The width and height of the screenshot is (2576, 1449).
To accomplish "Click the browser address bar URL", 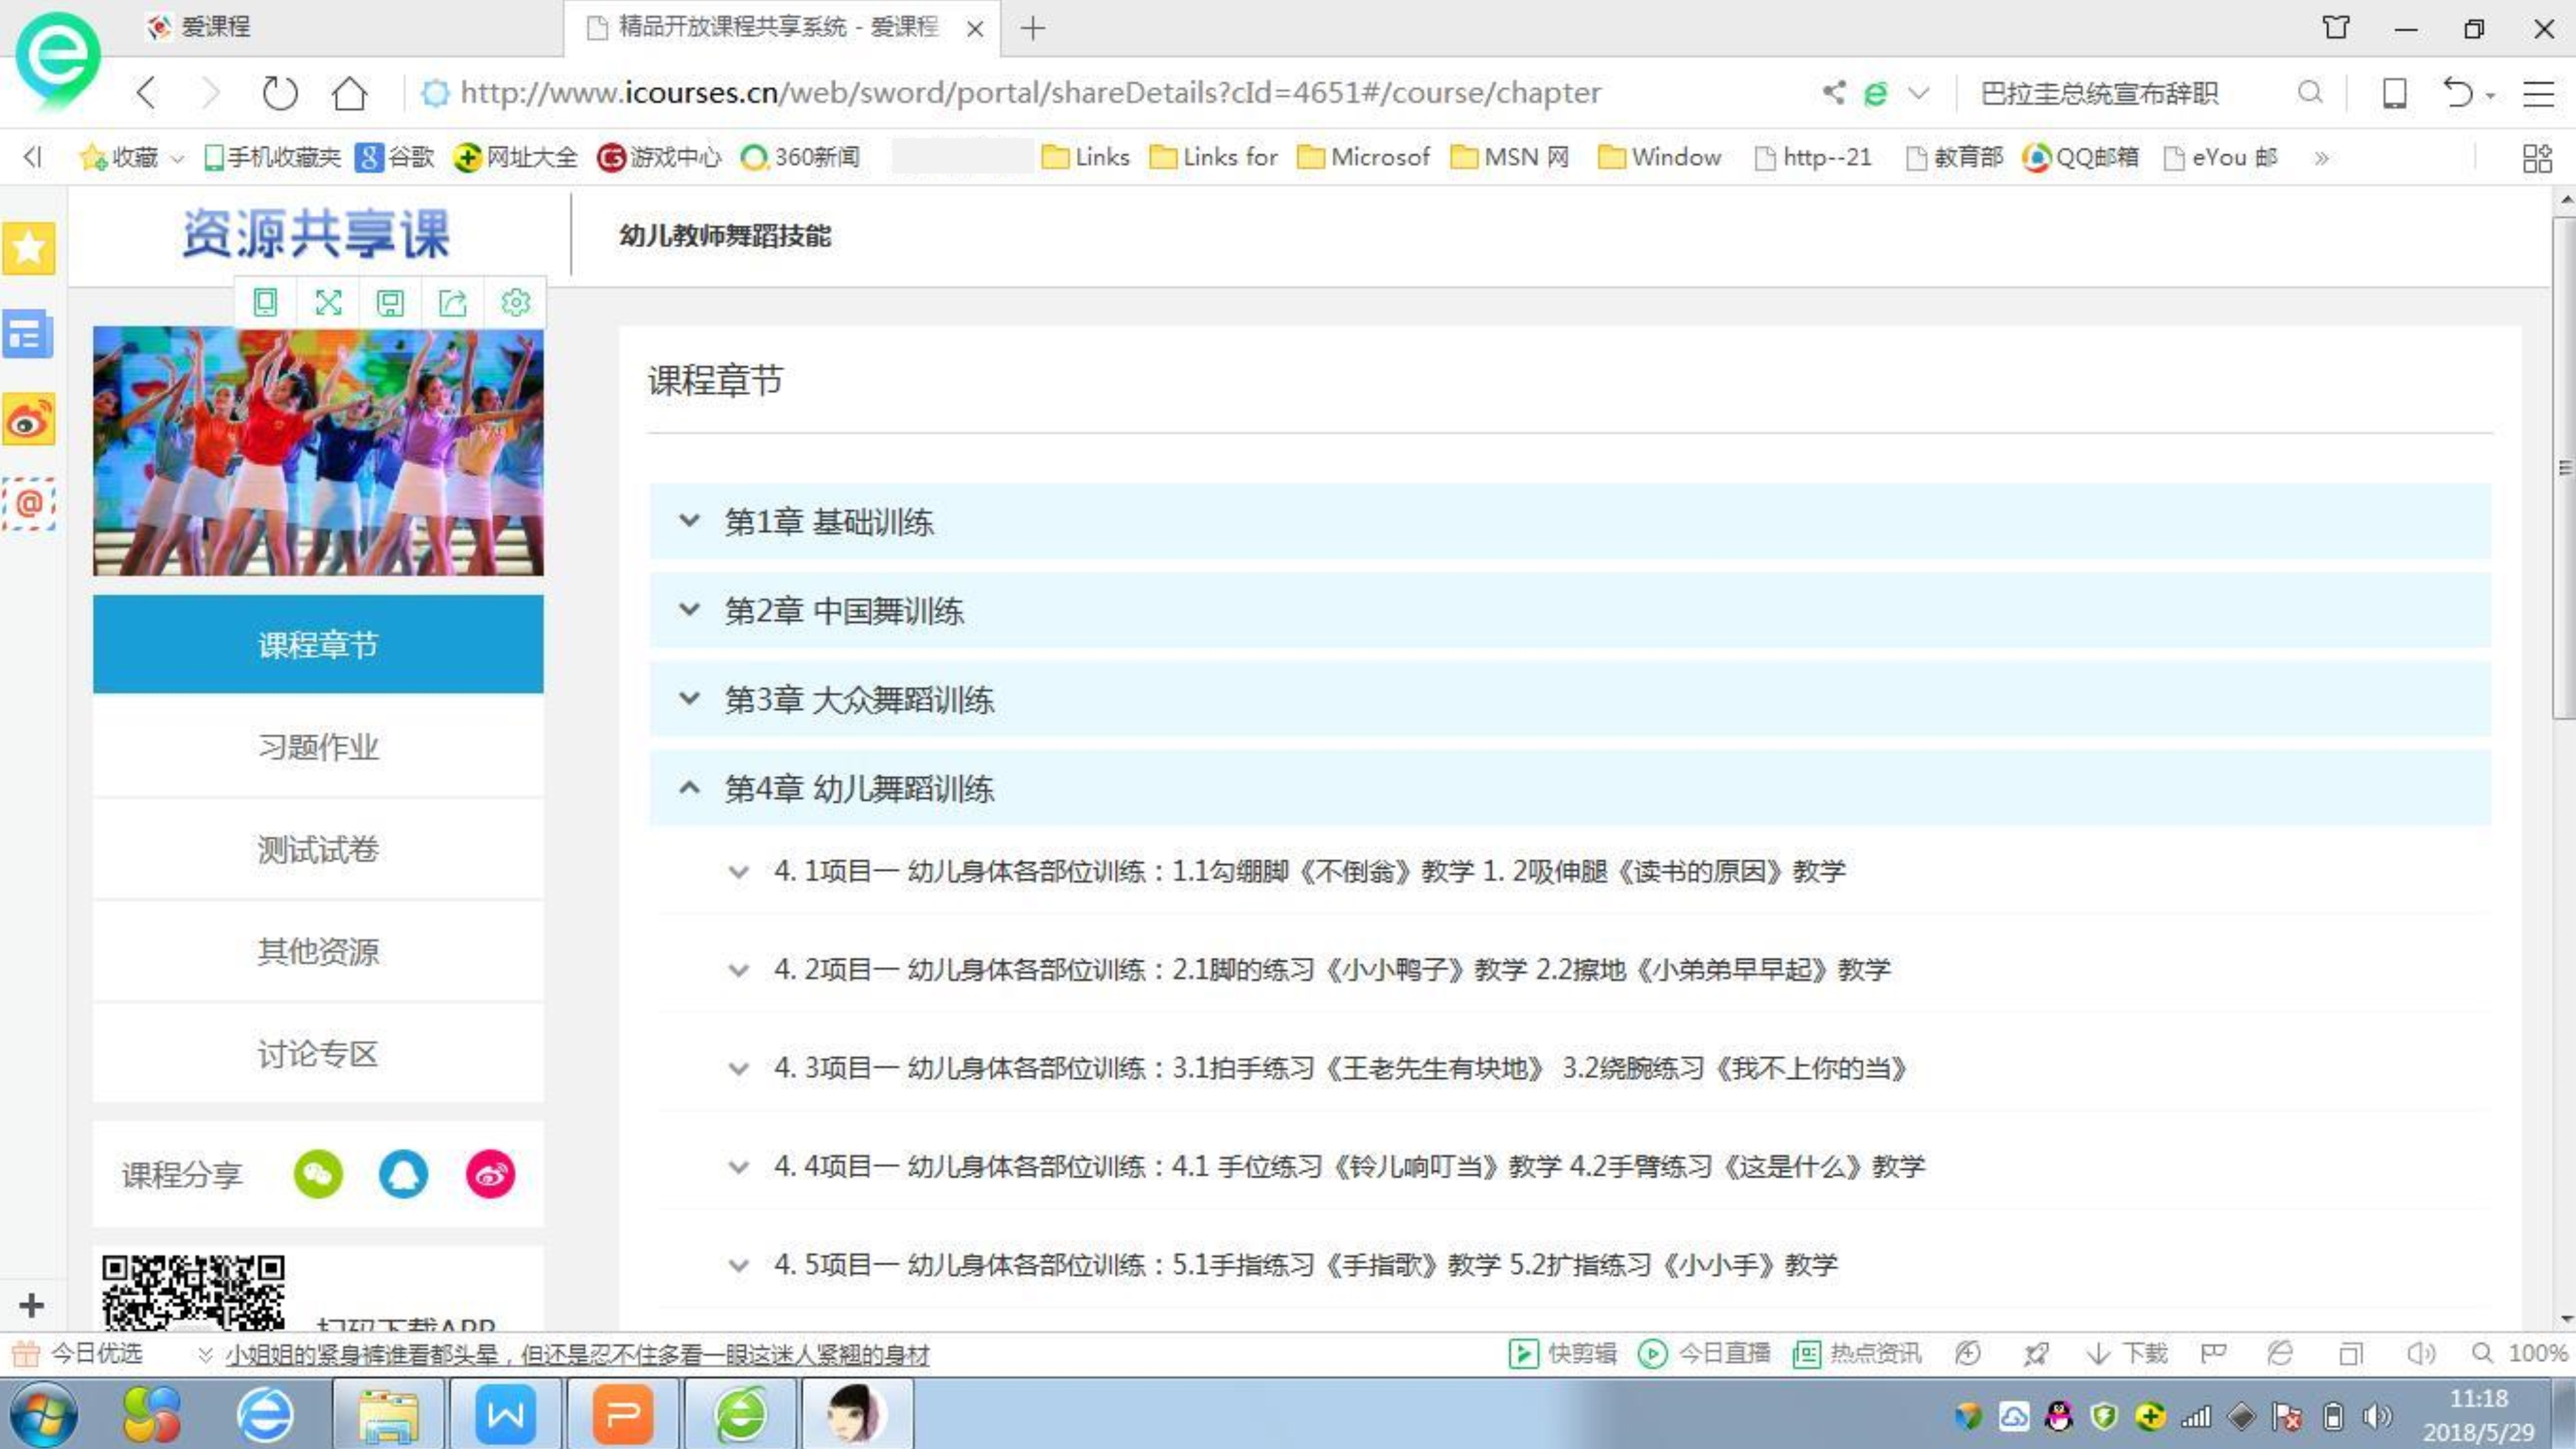I will [1030, 93].
